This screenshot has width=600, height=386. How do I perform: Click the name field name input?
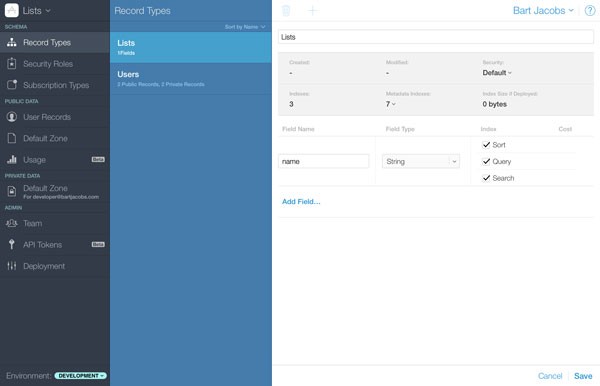(x=323, y=161)
